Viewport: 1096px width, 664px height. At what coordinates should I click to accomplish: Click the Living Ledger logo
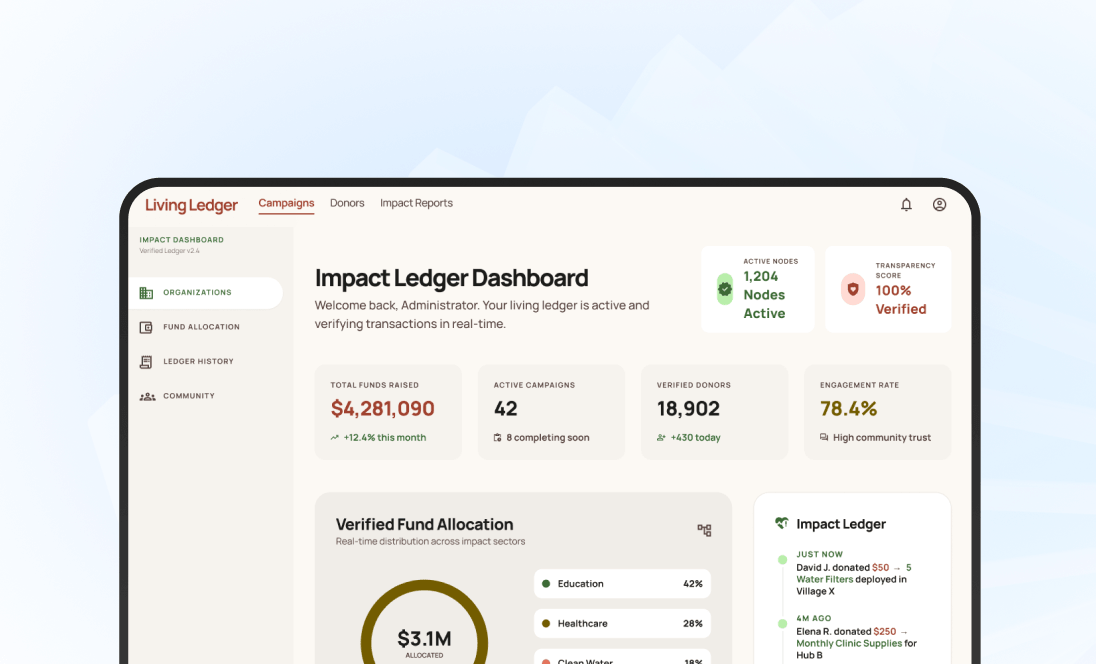191,204
